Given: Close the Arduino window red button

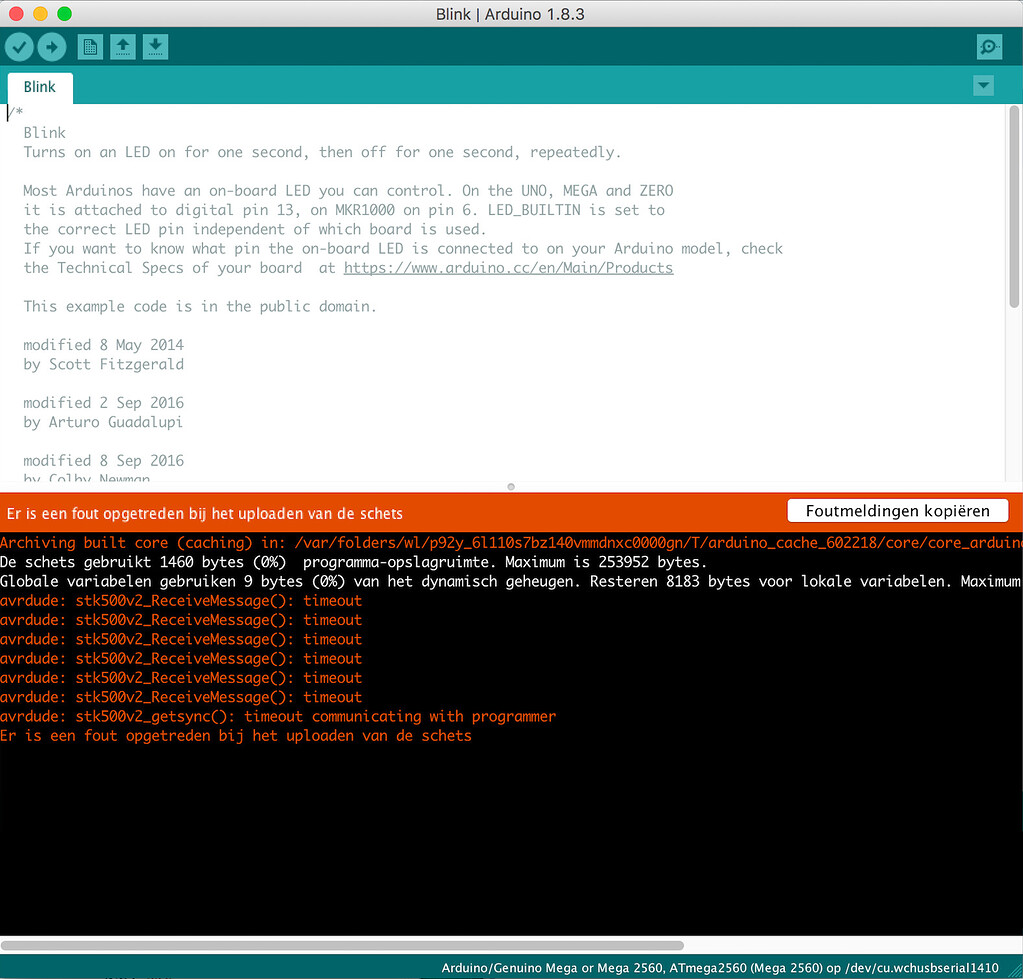Looking at the screenshot, I should click(16, 14).
